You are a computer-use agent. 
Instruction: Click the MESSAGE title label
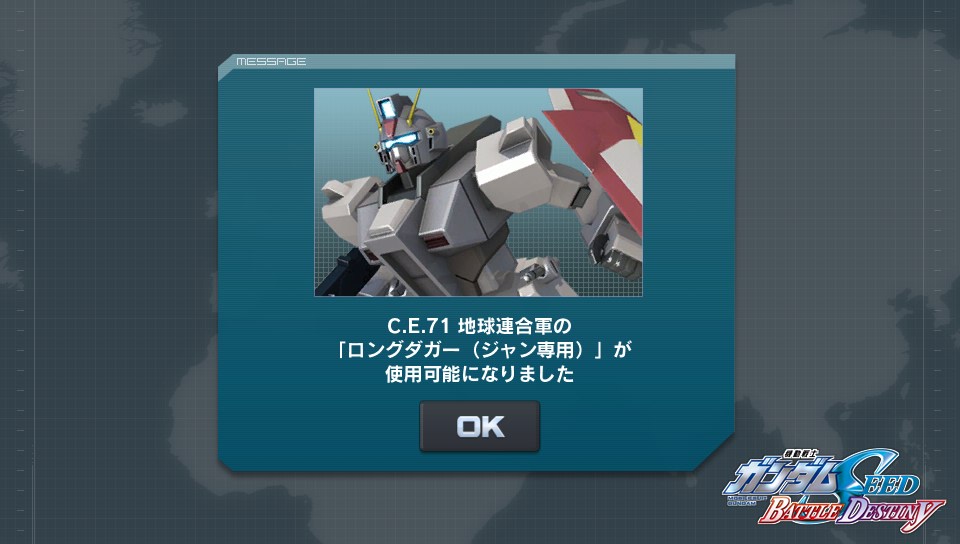[271, 62]
